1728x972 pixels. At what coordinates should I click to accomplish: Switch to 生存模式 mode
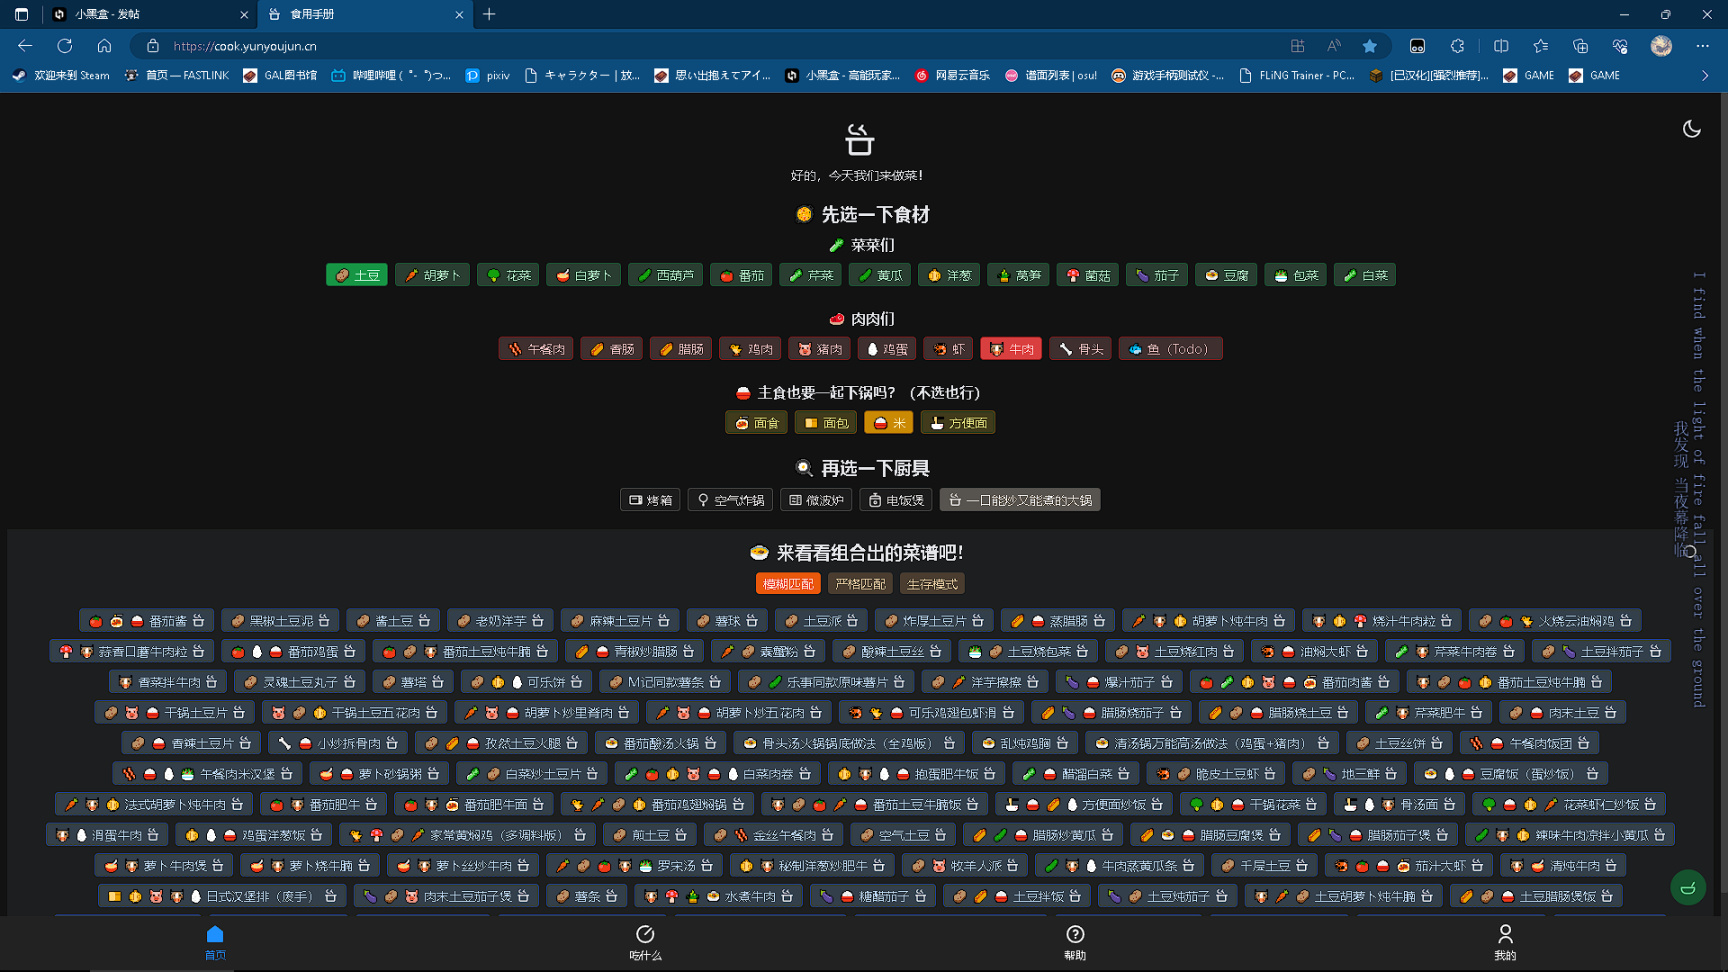[932, 584]
